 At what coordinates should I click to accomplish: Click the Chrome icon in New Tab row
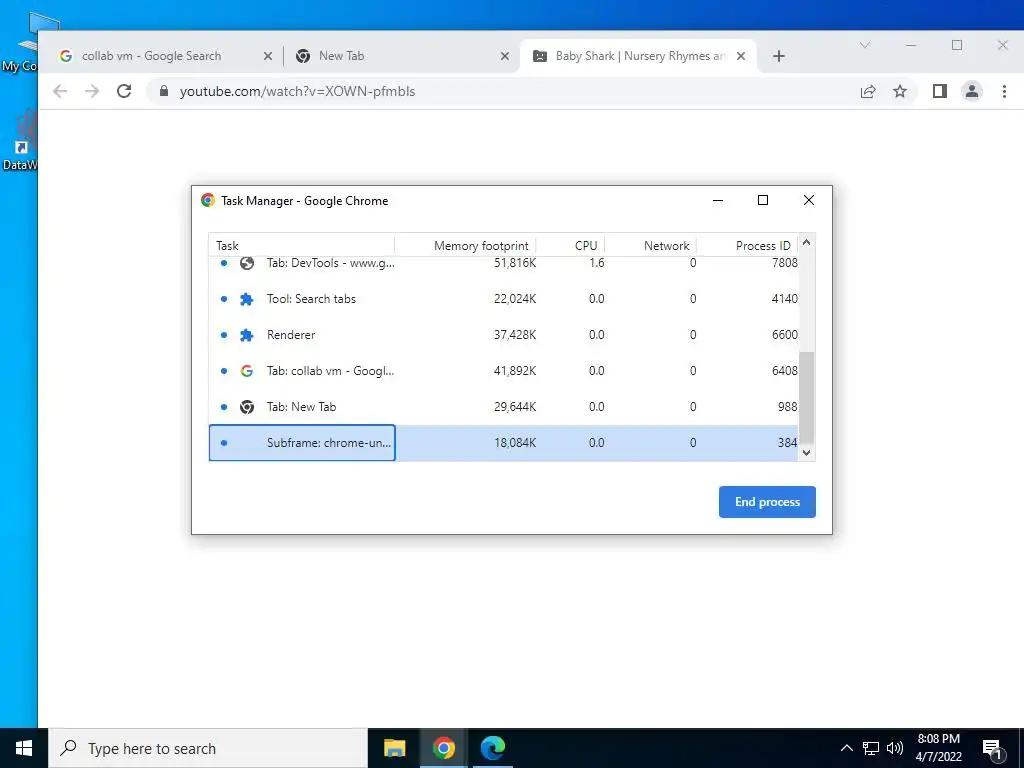click(247, 407)
